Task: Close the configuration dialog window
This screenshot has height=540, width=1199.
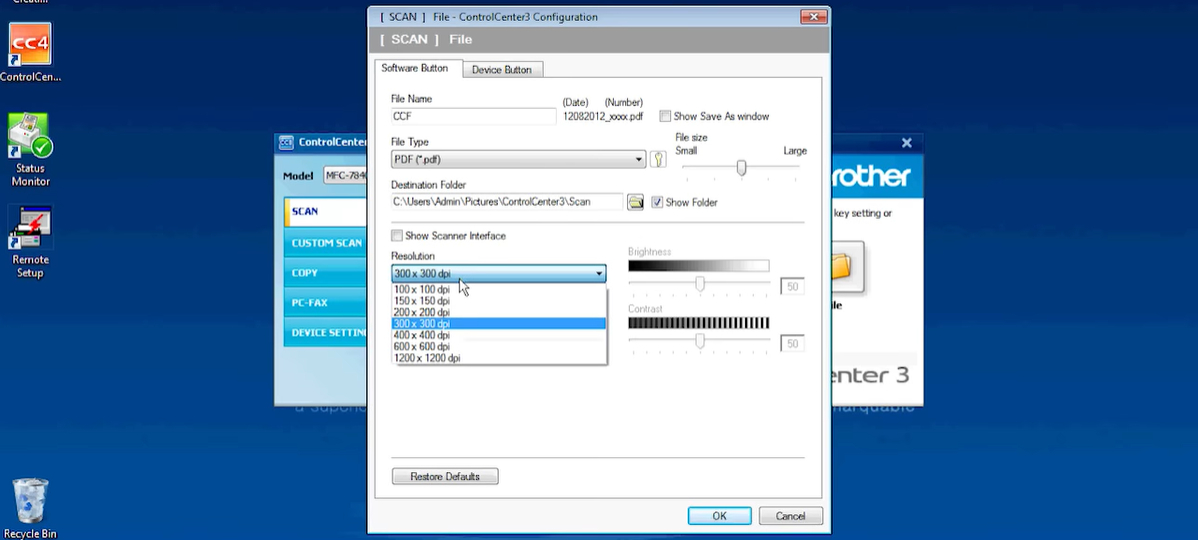Action: [814, 16]
